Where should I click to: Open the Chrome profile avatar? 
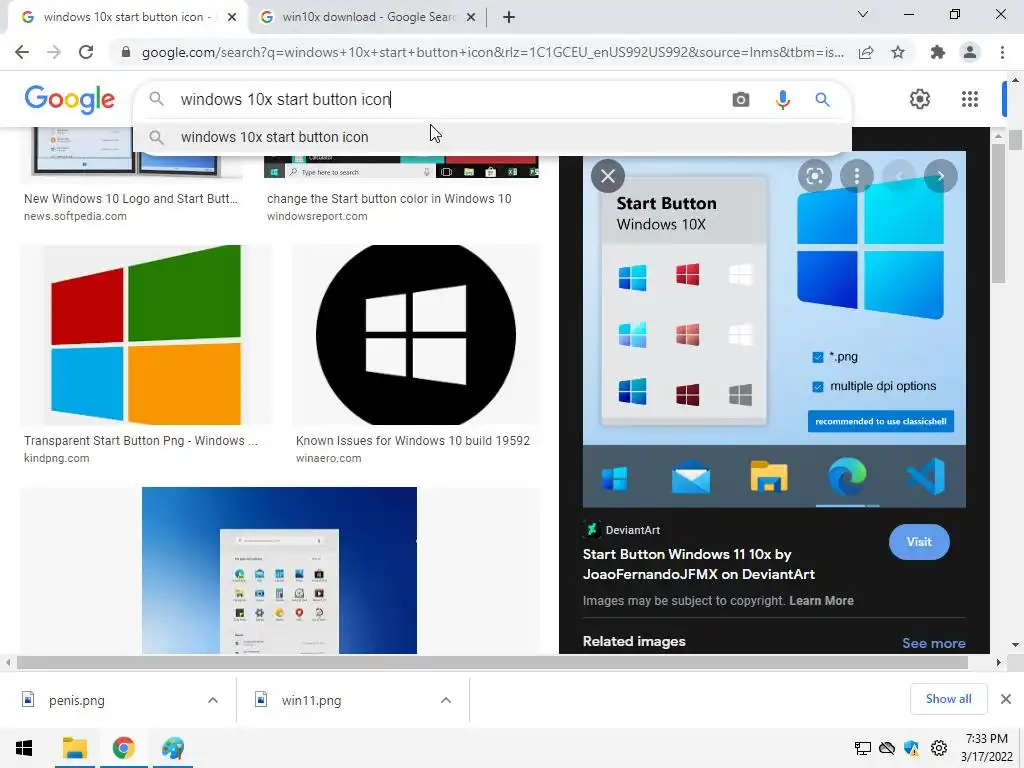tap(970, 52)
